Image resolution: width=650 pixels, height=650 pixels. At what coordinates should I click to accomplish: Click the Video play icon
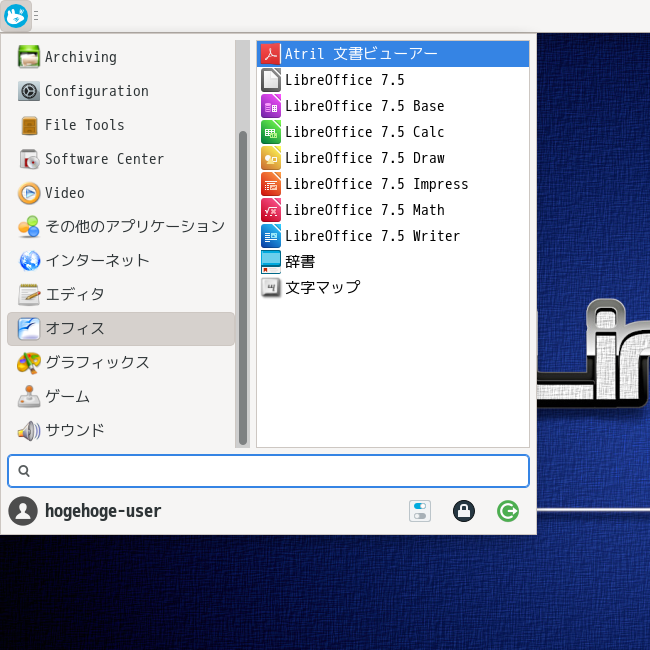point(29,193)
